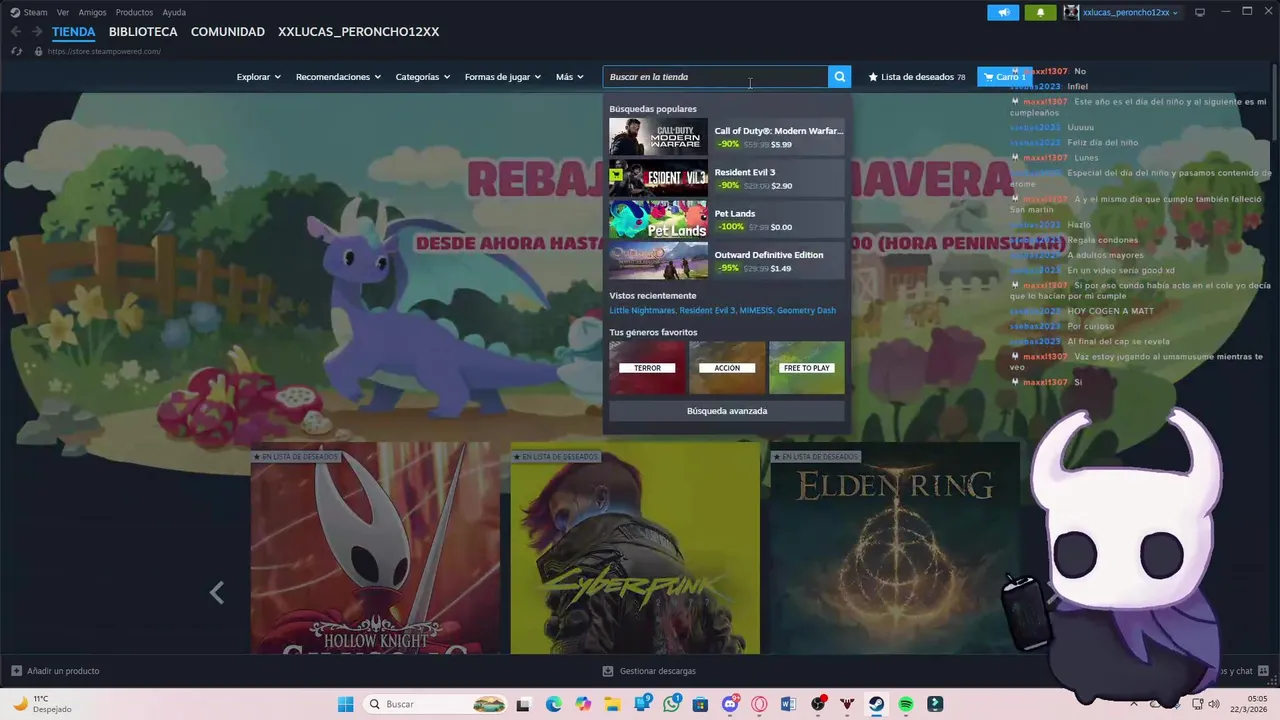
Task: Click the back navigation arrow
Action: (16, 32)
